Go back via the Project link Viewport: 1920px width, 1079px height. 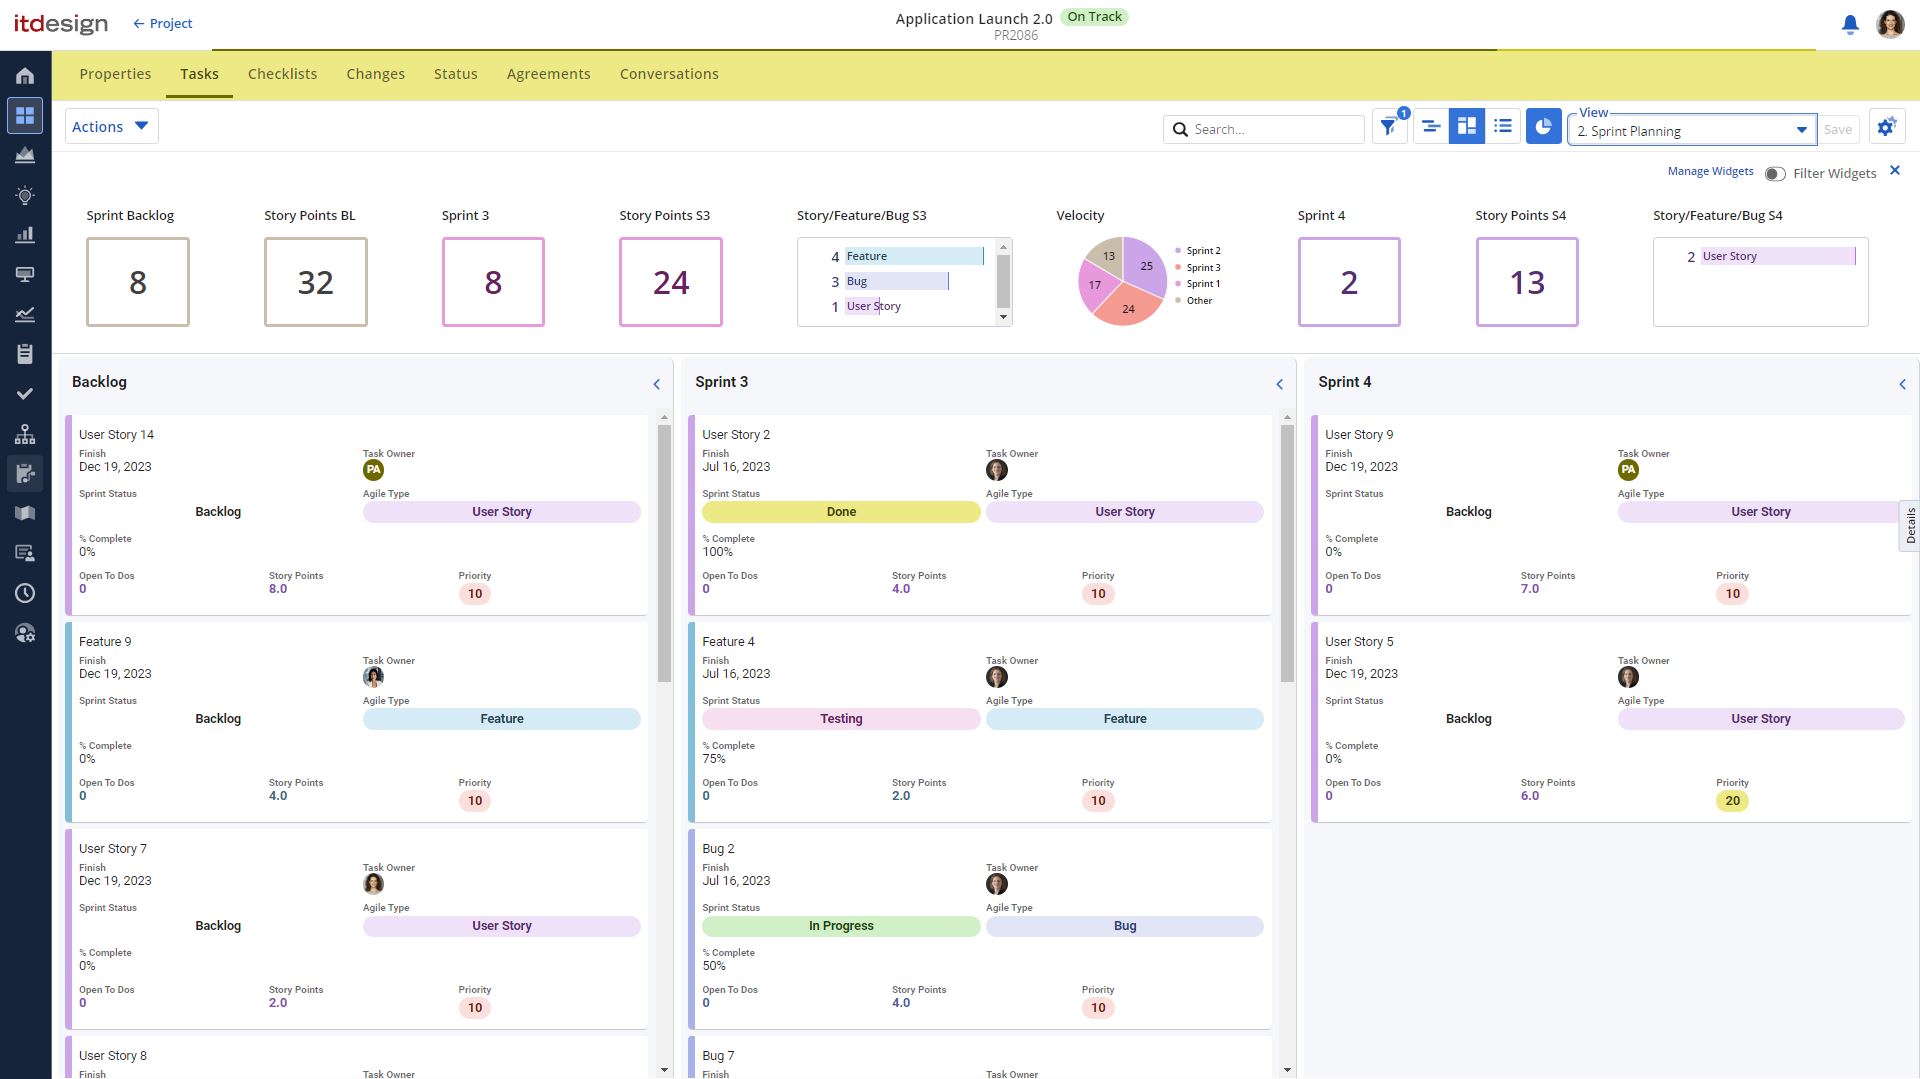tap(162, 23)
